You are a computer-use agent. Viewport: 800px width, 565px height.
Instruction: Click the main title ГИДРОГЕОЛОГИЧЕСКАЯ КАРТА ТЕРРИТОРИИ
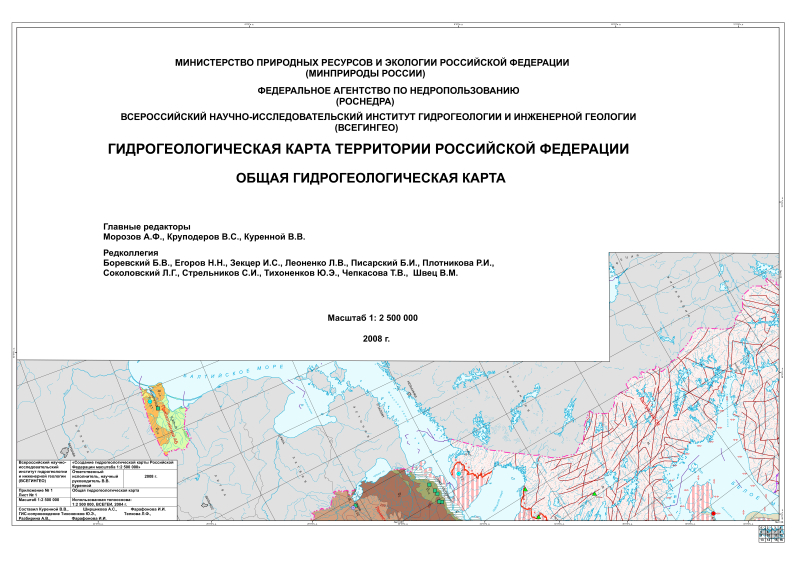coord(368,149)
